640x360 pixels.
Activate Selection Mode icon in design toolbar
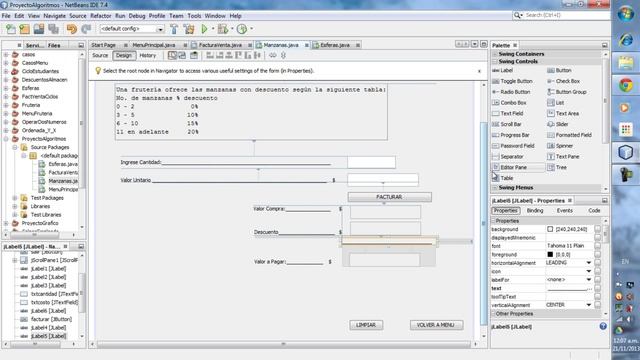pos(172,56)
